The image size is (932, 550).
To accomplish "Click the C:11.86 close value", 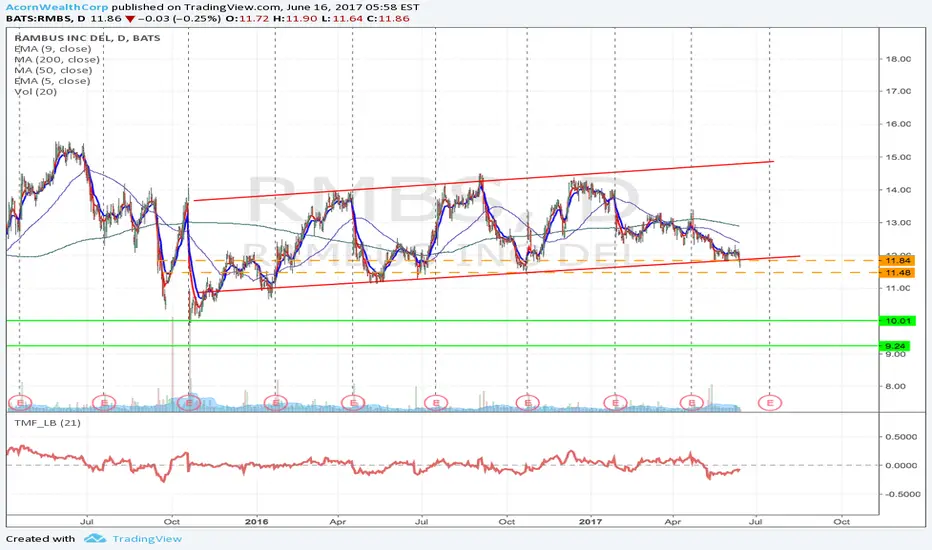I will pyautogui.click(x=388, y=18).
